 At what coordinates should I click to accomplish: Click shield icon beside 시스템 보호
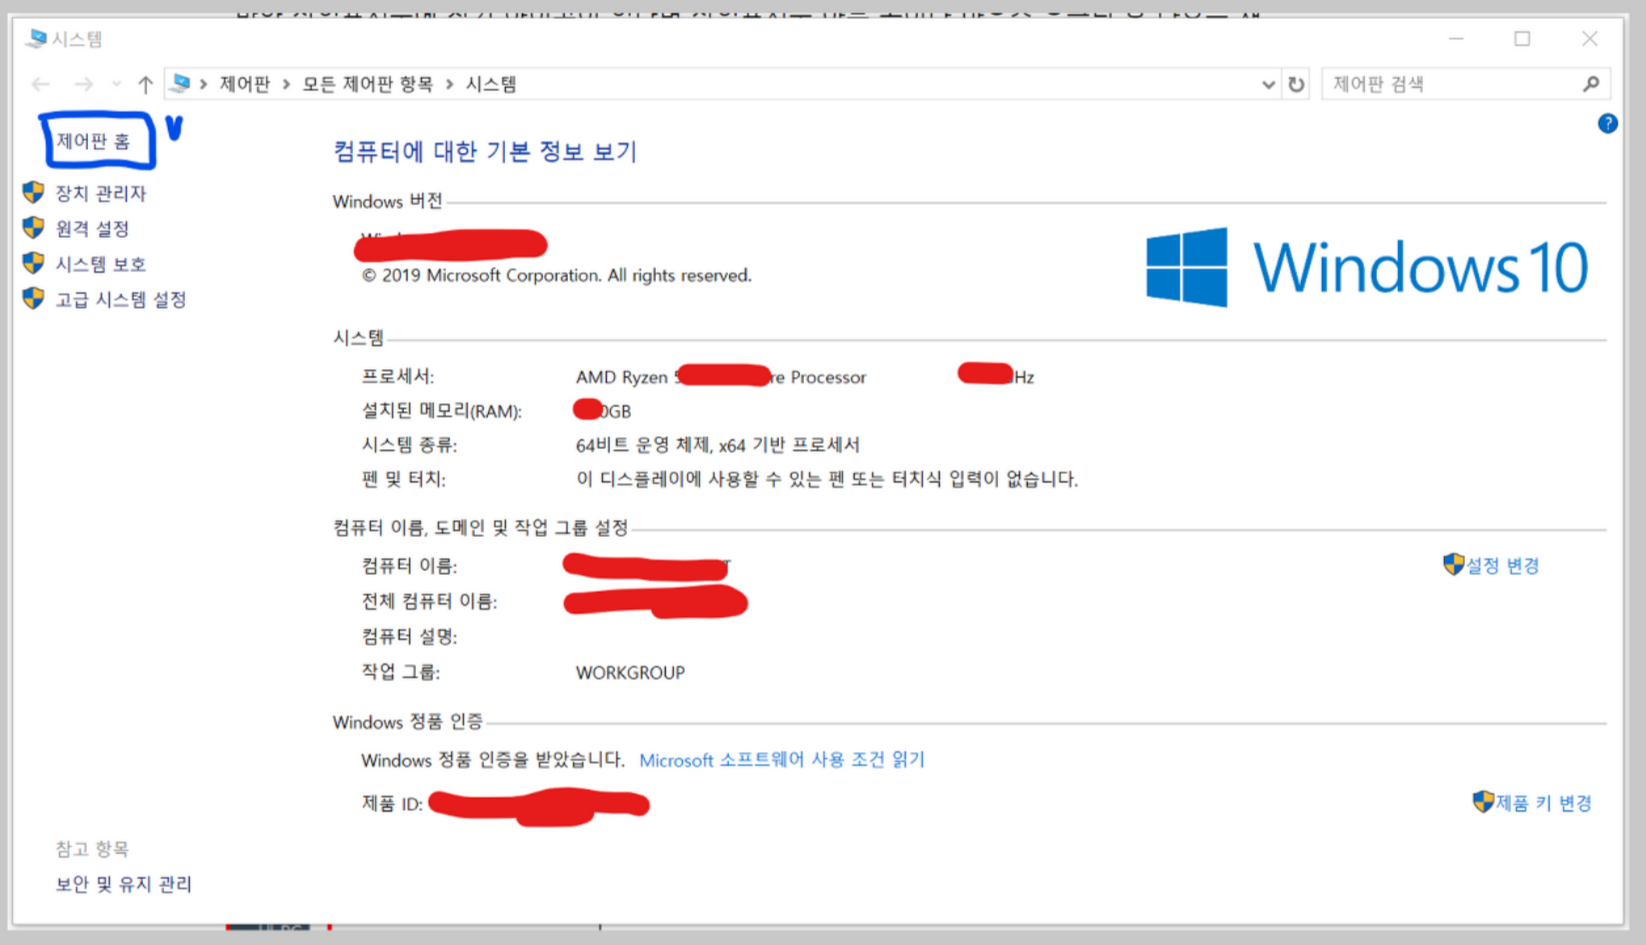[x=33, y=263]
